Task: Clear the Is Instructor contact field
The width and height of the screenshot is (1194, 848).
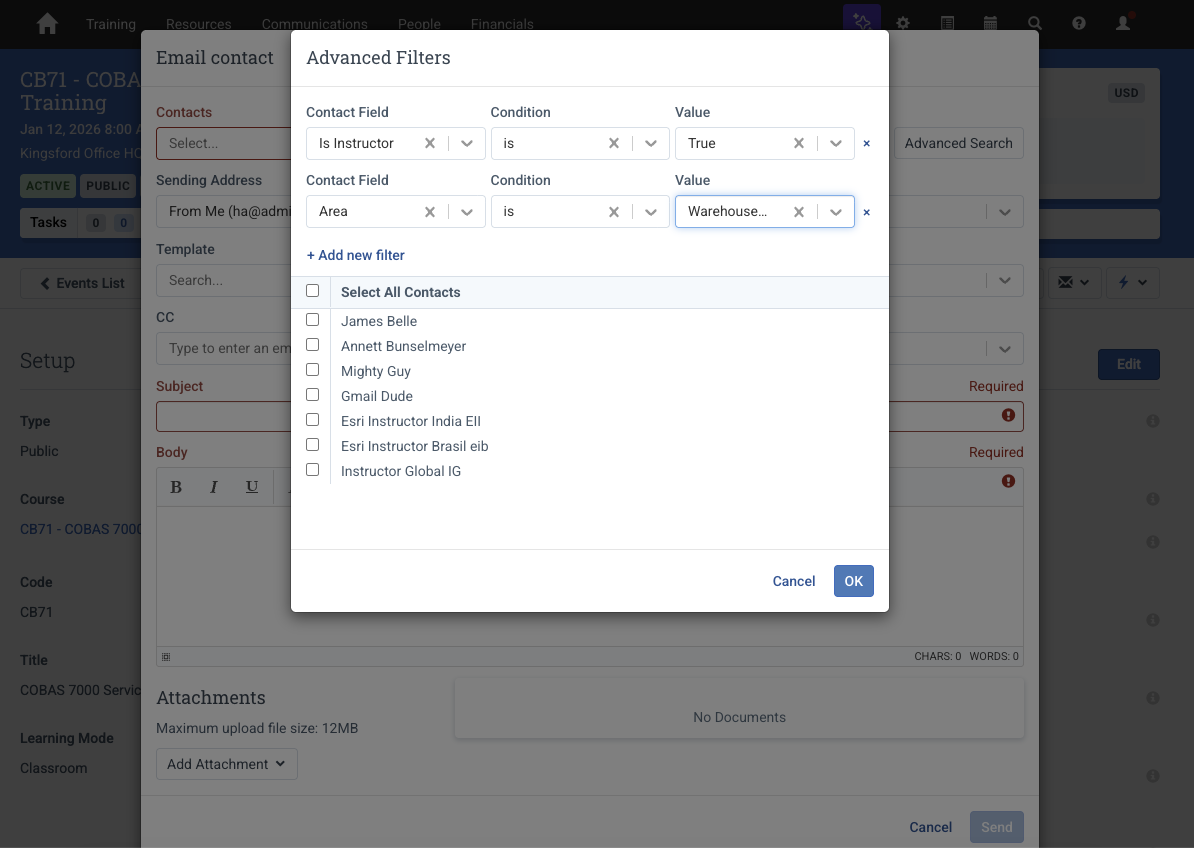Action: (x=429, y=143)
